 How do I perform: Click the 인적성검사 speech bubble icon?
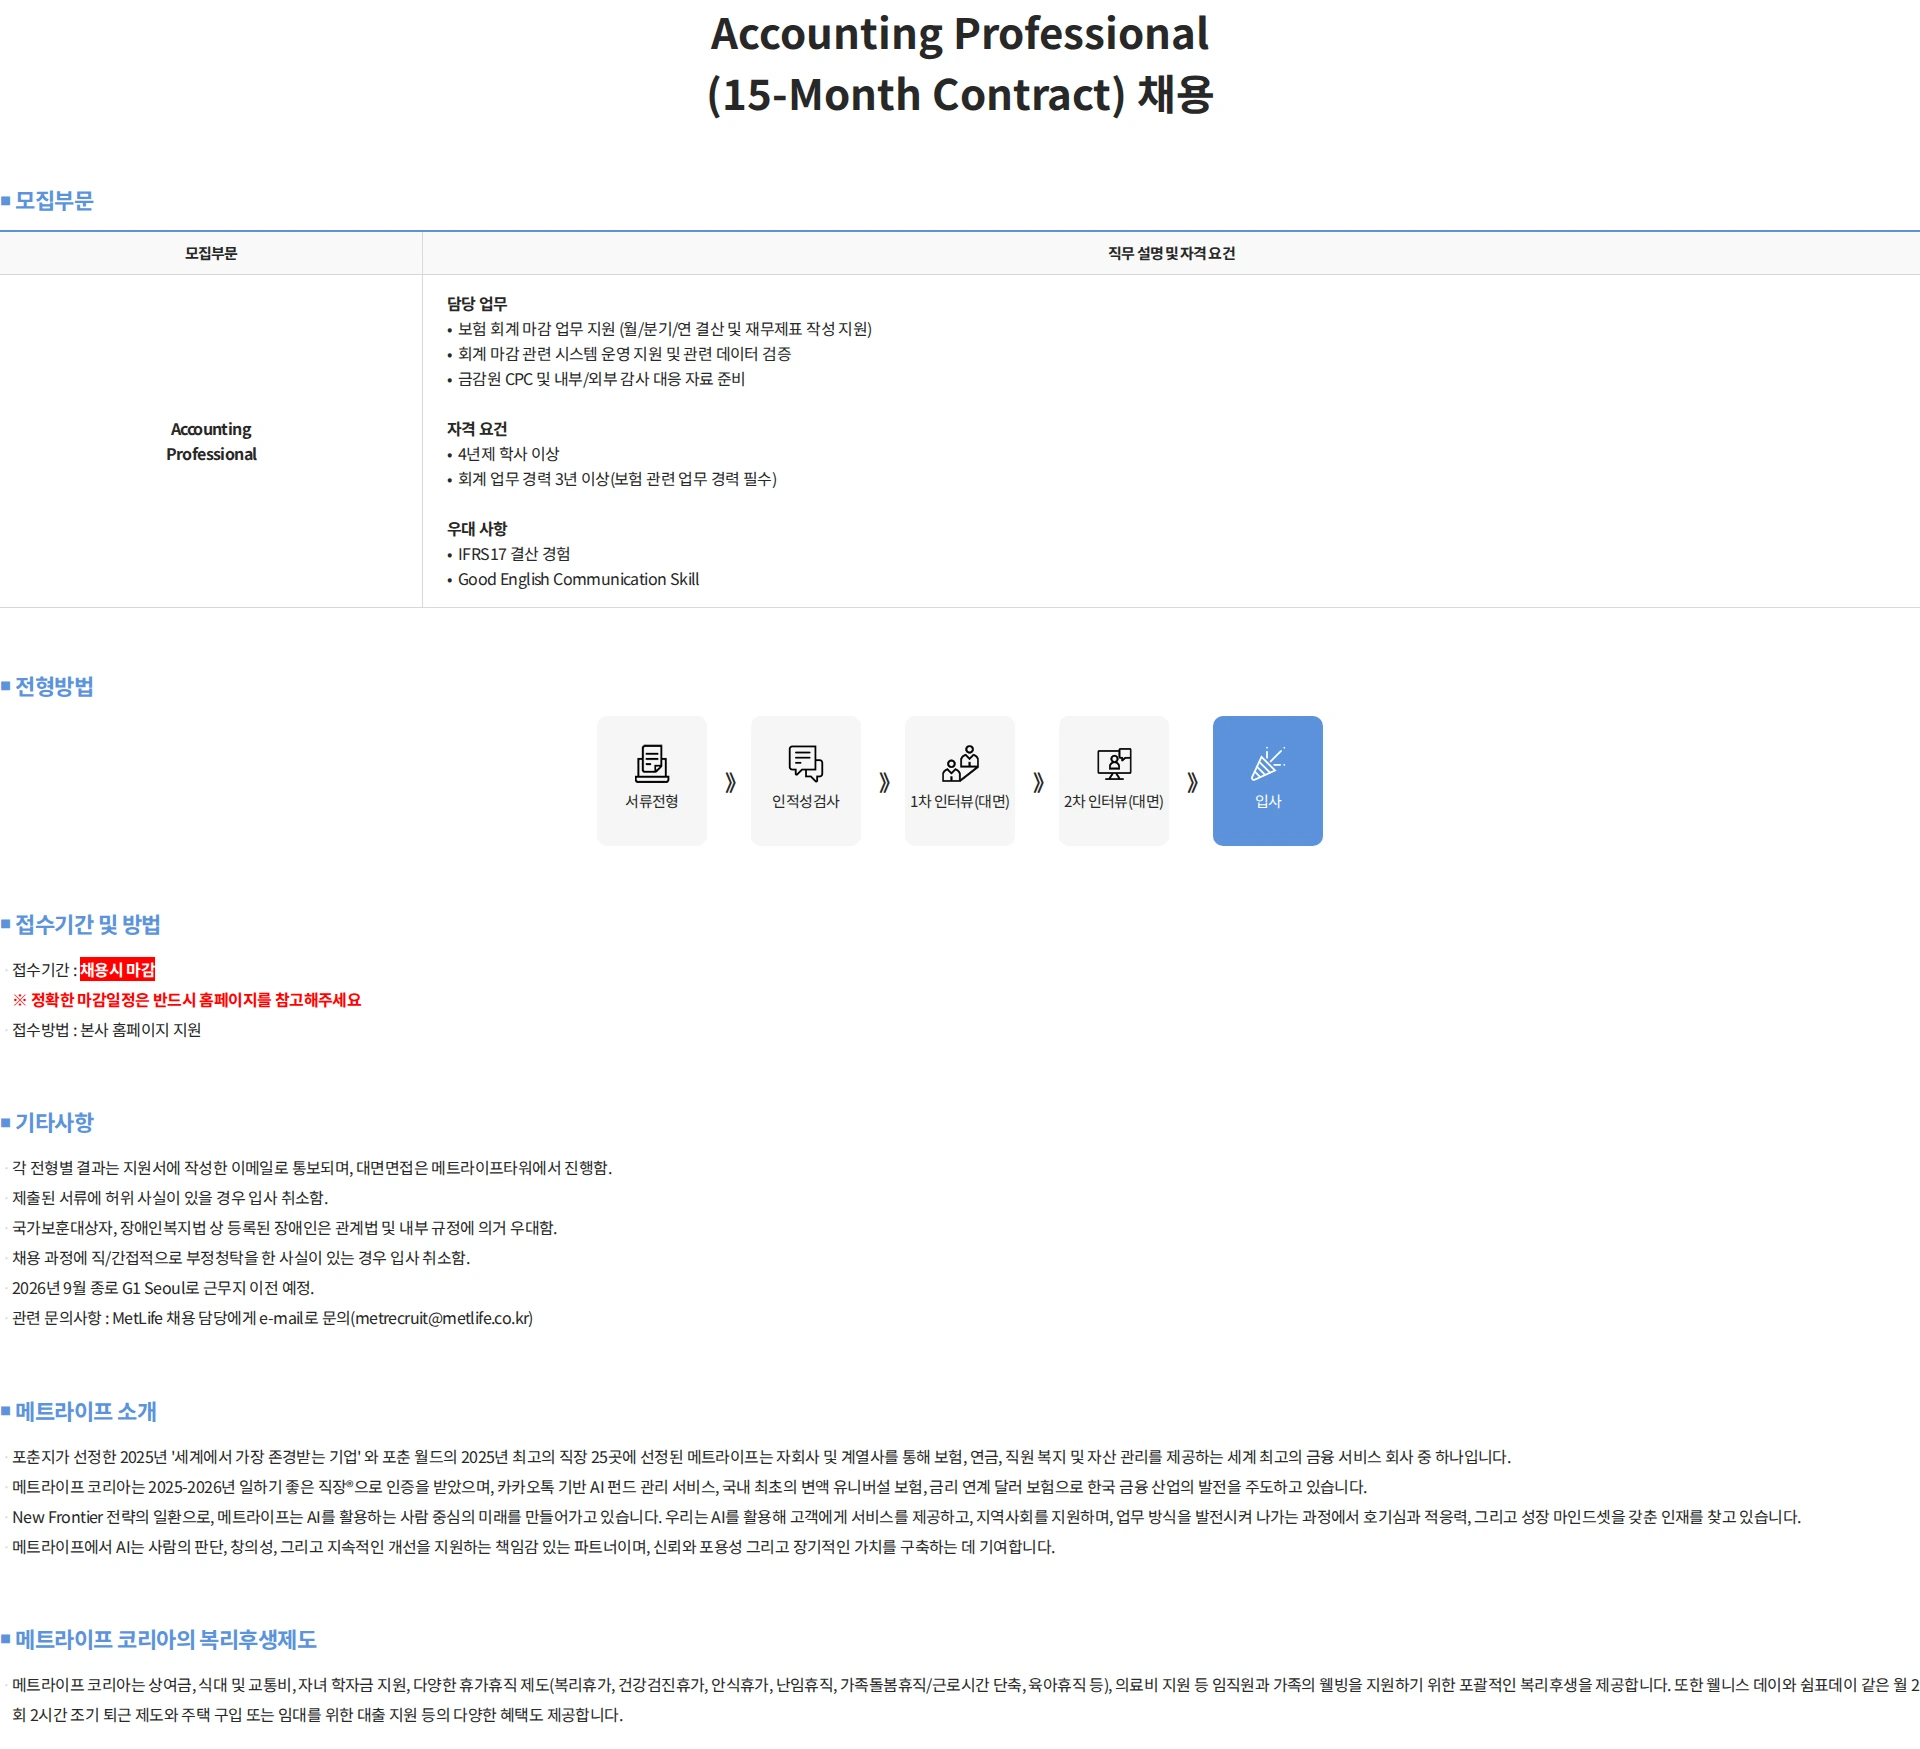point(806,763)
